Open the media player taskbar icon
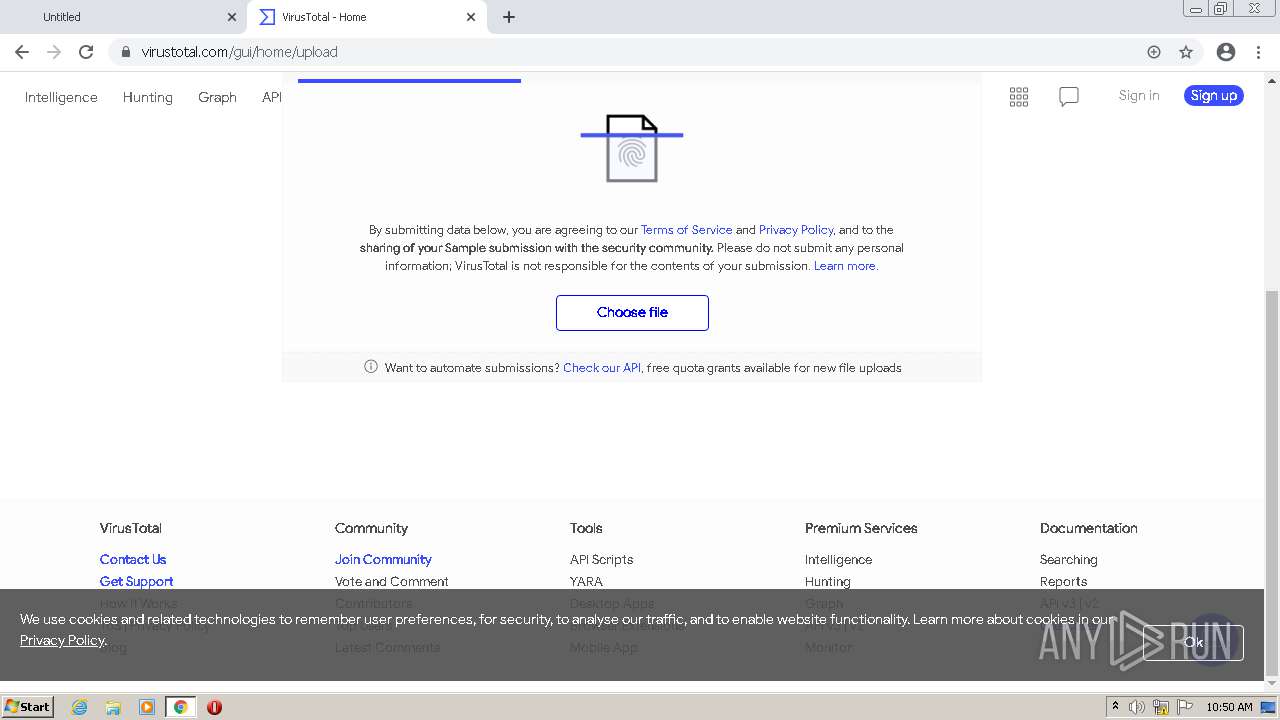The image size is (1280, 720). coord(147,707)
